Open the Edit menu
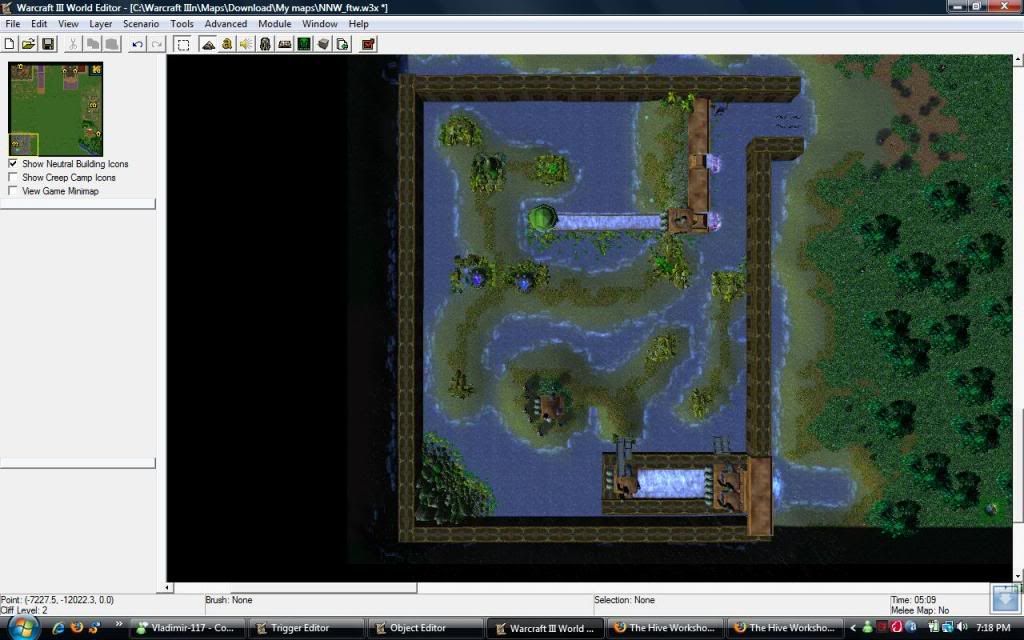This screenshot has width=1024, height=640. coord(39,24)
